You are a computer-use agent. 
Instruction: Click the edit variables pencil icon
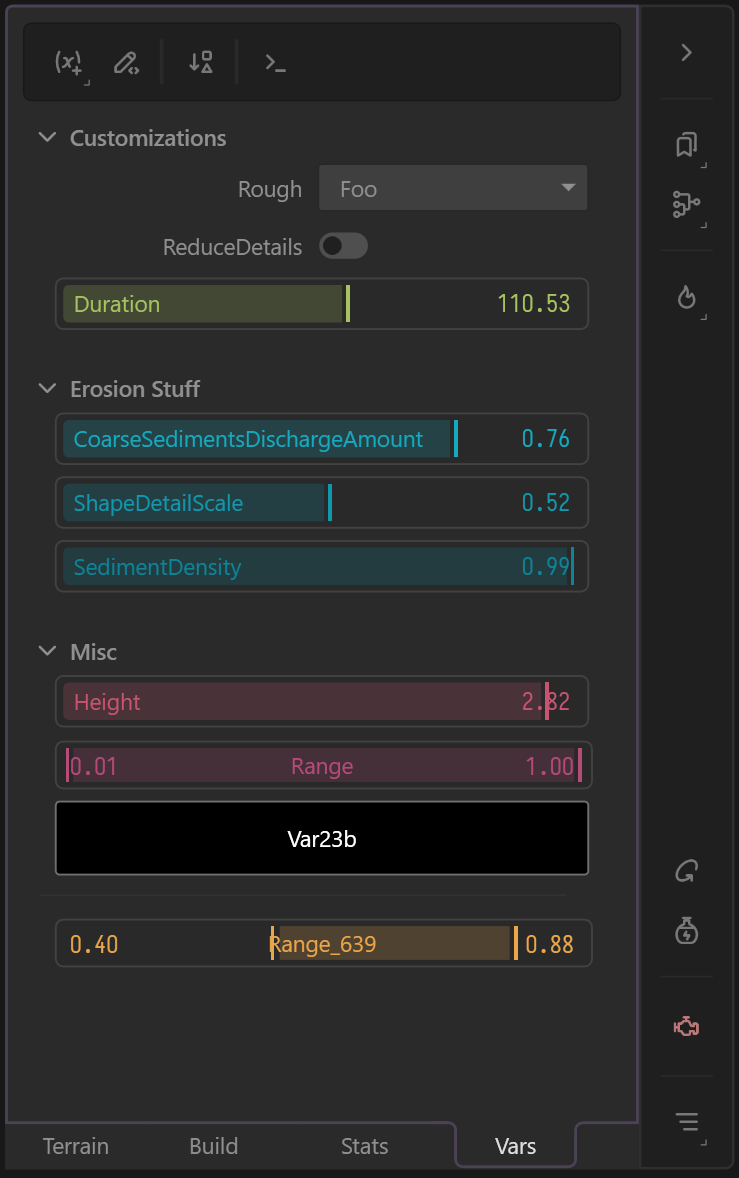pyautogui.click(x=125, y=63)
